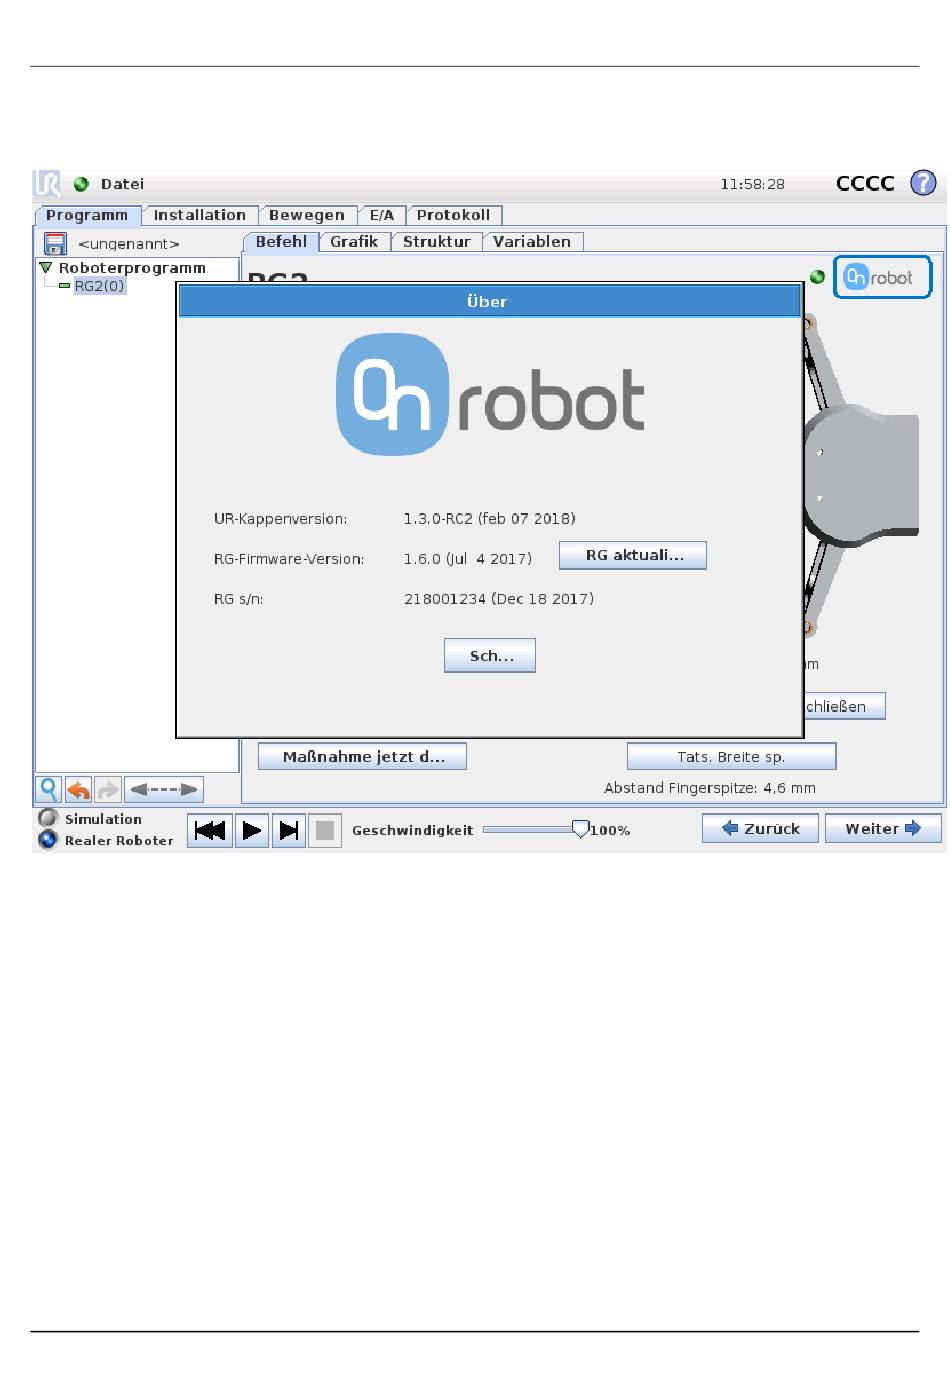Viewport: 950px width, 1397px height.
Task: Click the UR logo icon
Action: point(47,183)
